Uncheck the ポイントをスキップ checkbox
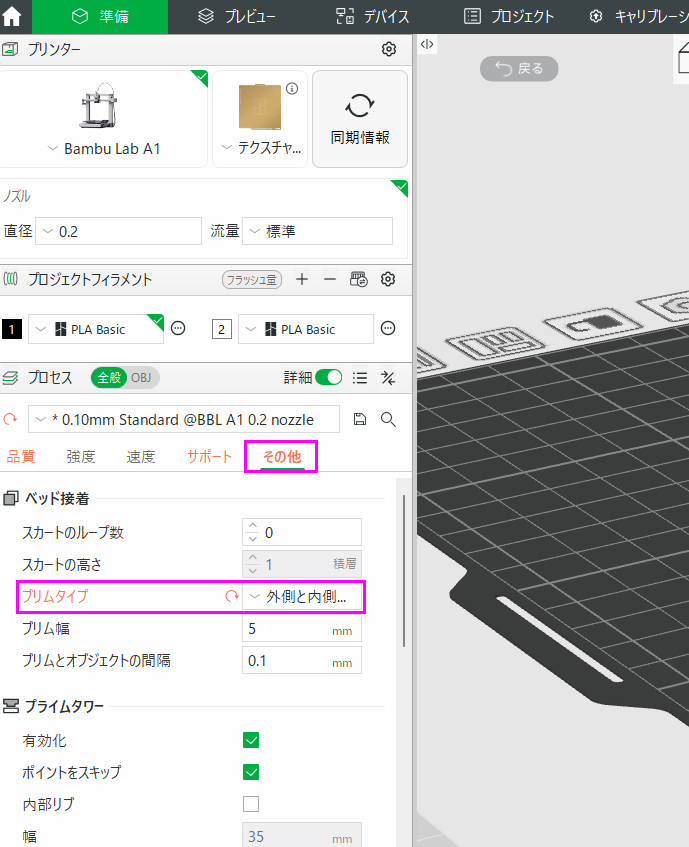The width and height of the screenshot is (689, 847). [251, 772]
